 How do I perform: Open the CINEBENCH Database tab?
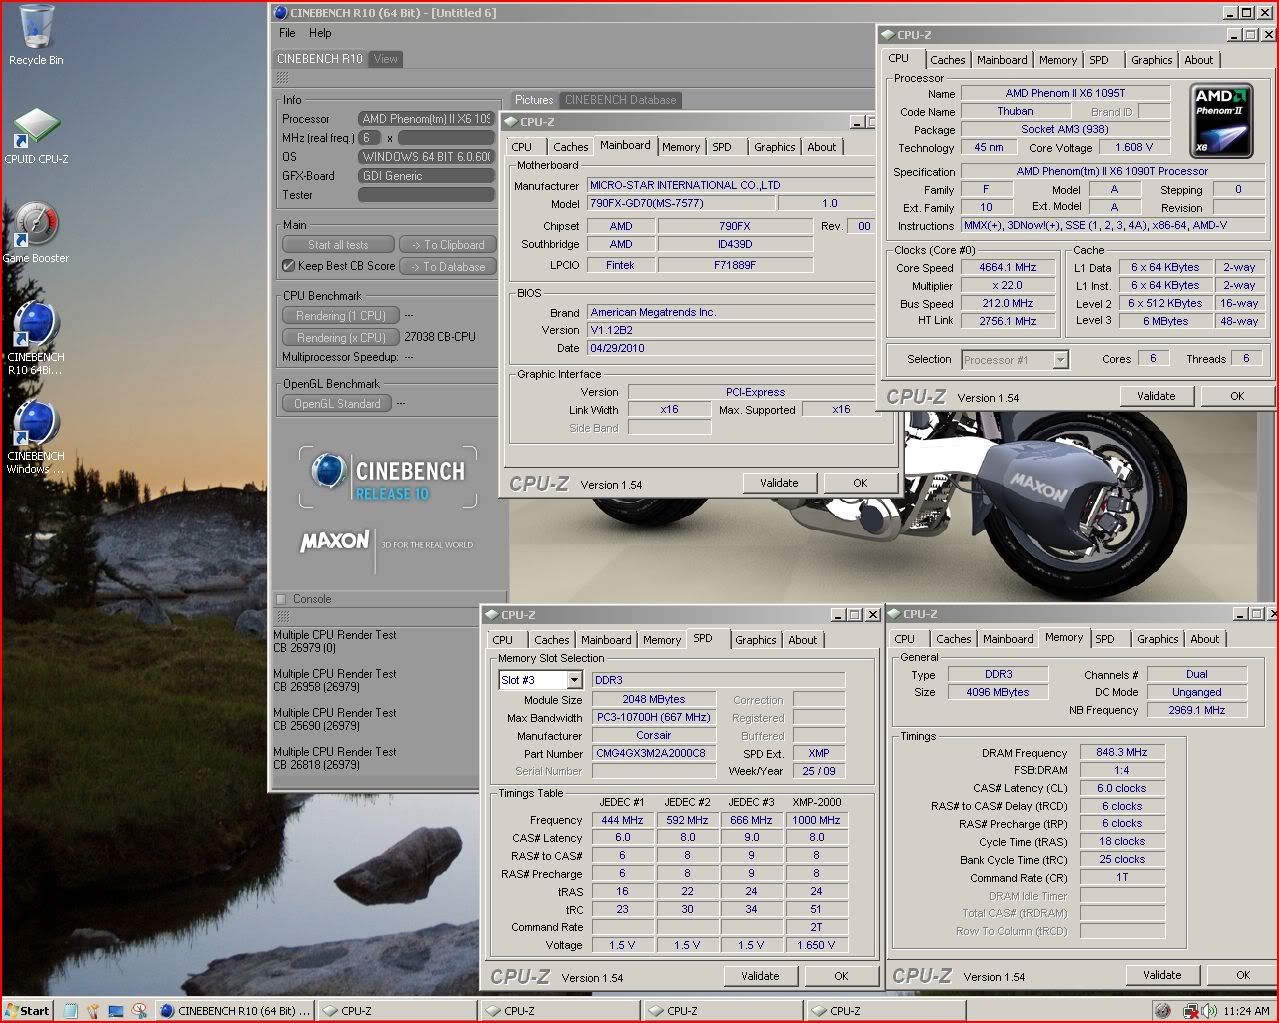point(620,100)
